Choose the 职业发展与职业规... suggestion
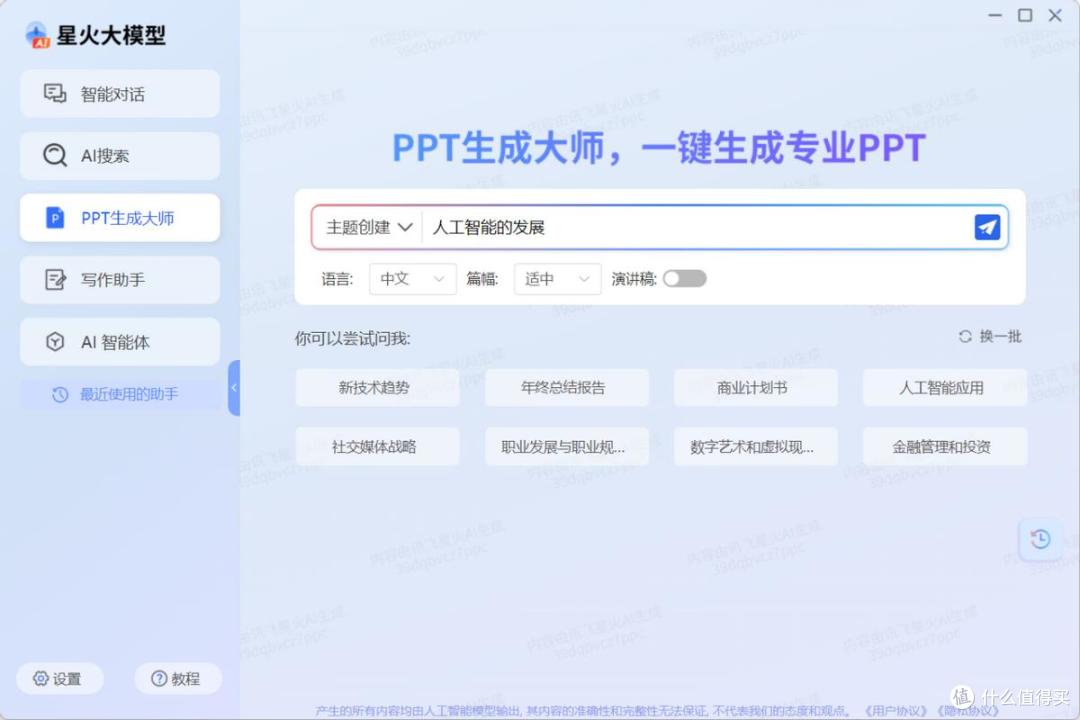The height and width of the screenshot is (720, 1080). pos(567,446)
